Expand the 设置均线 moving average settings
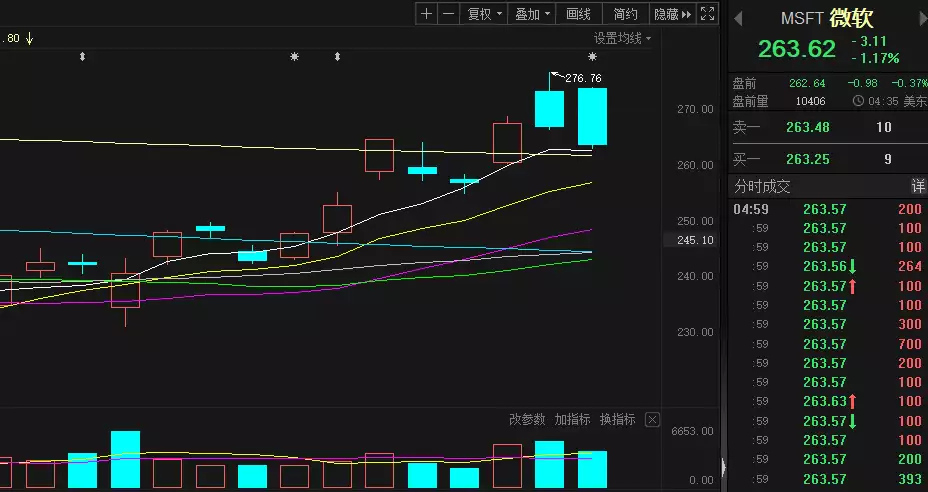Viewport: 928px width, 492px height. click(x=621, y=39)
